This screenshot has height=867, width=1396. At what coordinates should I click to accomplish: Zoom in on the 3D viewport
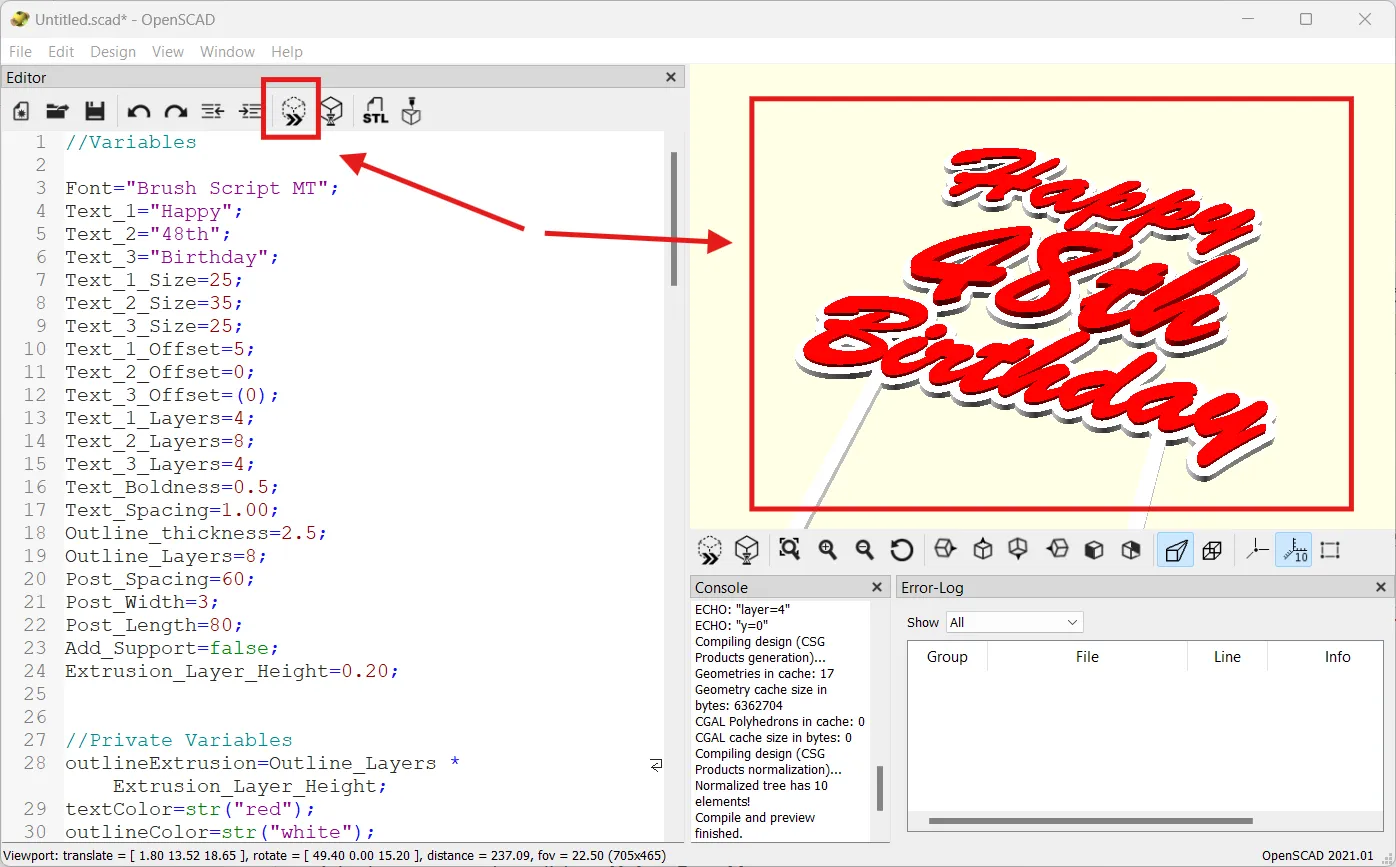pyautogui.click(x=827, y=550)
